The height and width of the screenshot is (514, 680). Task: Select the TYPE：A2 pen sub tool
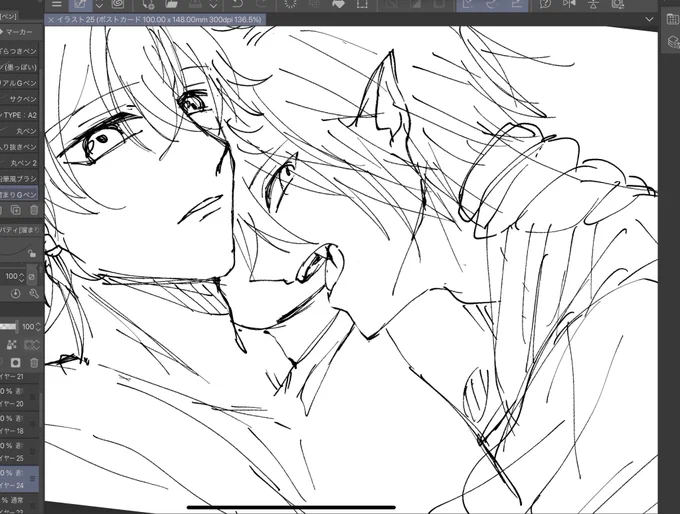coord(19,115)
